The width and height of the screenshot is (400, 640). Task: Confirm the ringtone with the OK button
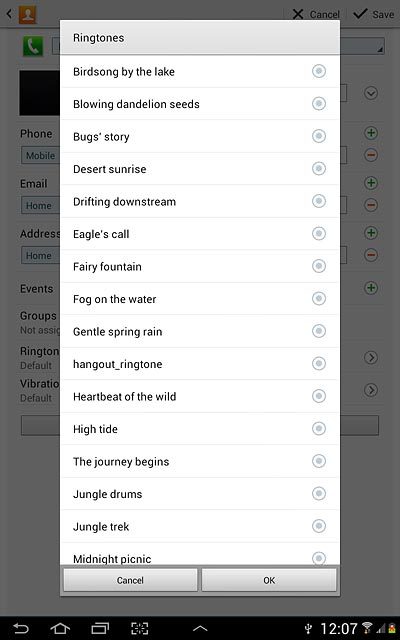[269, 580]
